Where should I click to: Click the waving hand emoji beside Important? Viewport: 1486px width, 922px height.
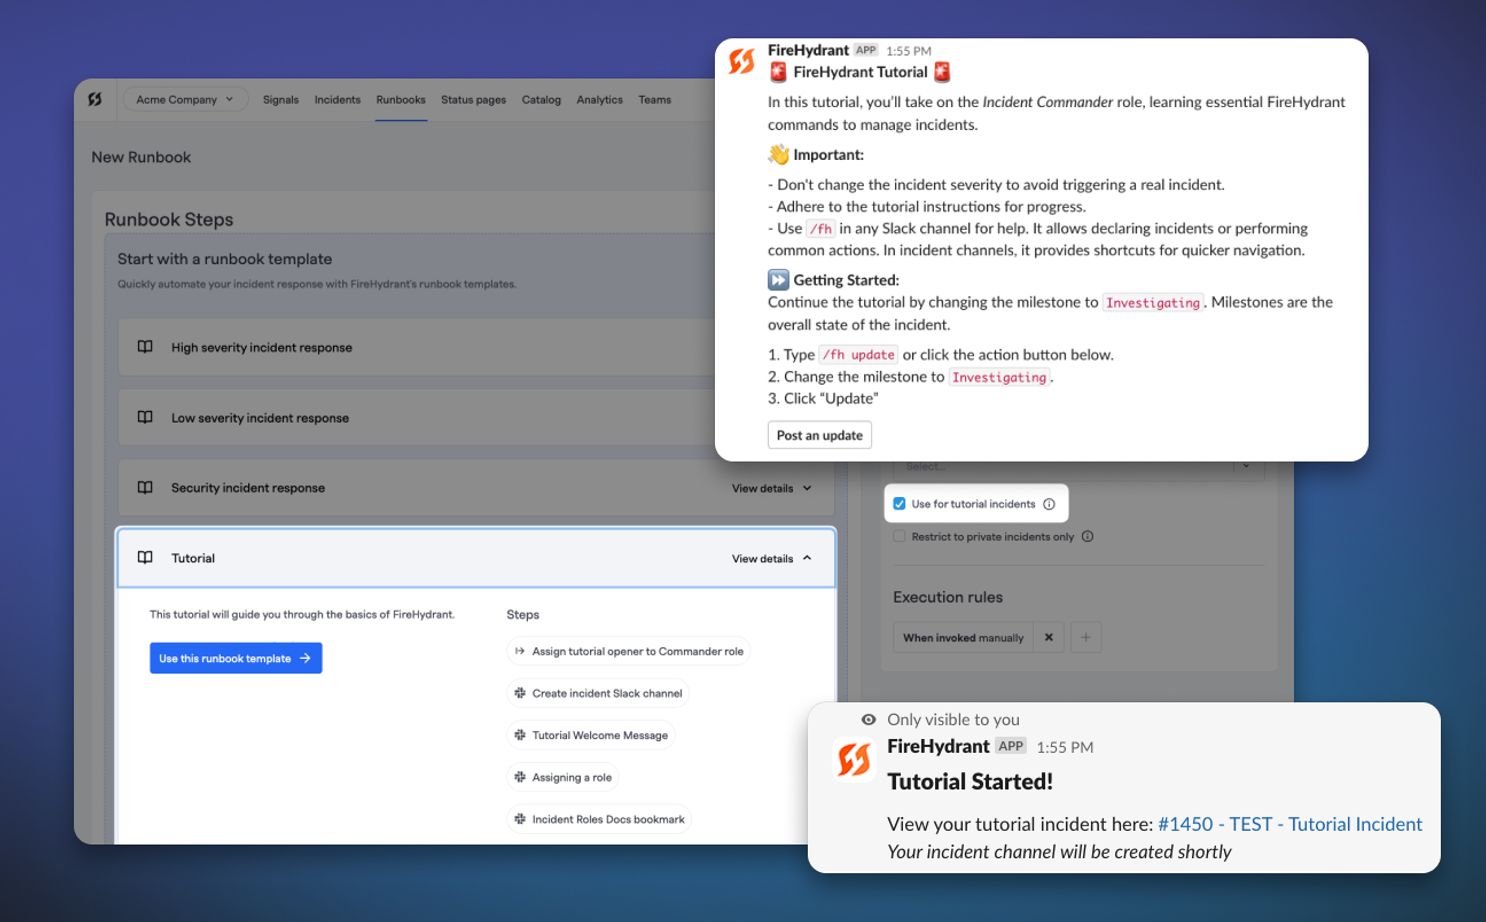coord(778,154)
